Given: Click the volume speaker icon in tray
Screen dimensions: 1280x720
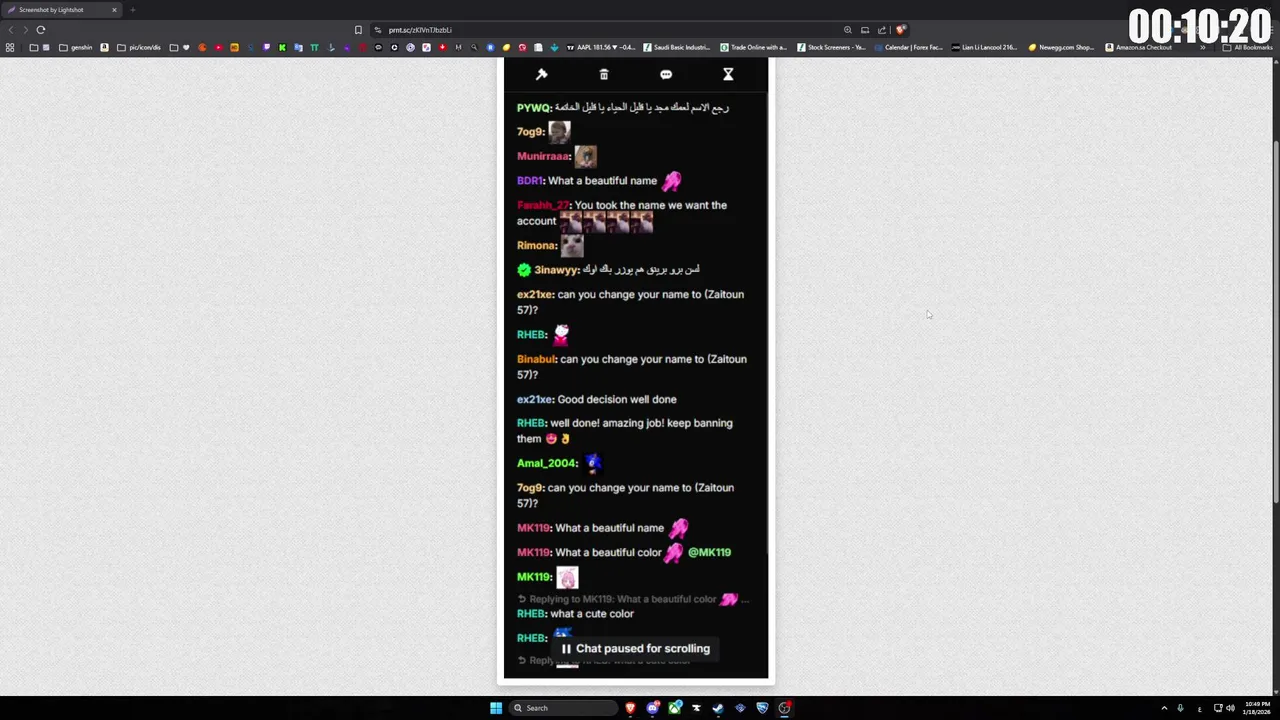Looking at the screenshot, I should pos(1230,708).
